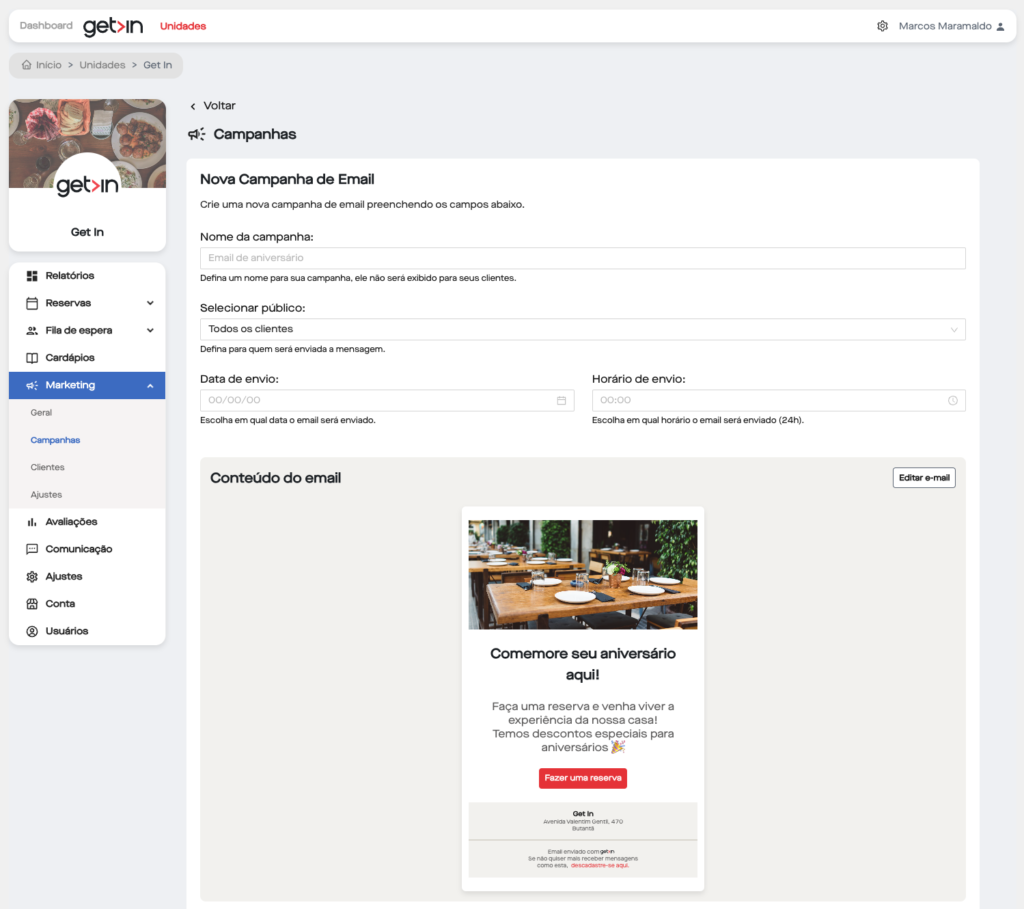Click clock icon in Horário de envio field
This screenshot has height=909, width=1024.
[952, 400]
